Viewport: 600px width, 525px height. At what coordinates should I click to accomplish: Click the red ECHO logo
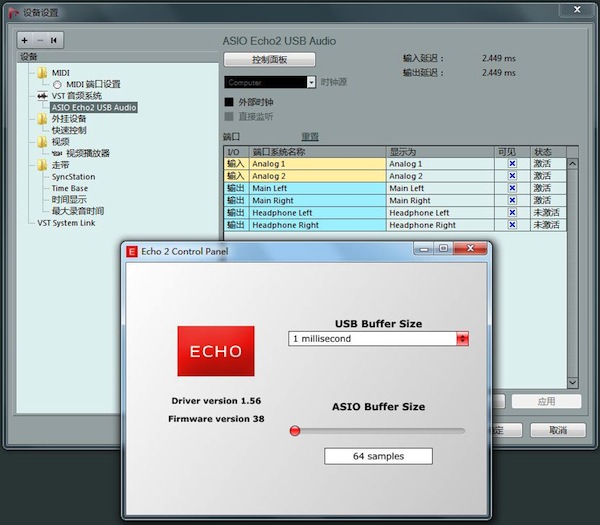pos(215,351)
